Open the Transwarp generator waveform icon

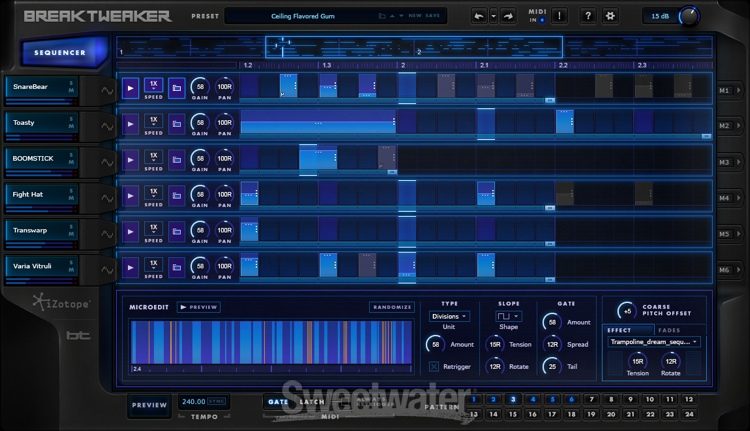(x=107, y=234)
